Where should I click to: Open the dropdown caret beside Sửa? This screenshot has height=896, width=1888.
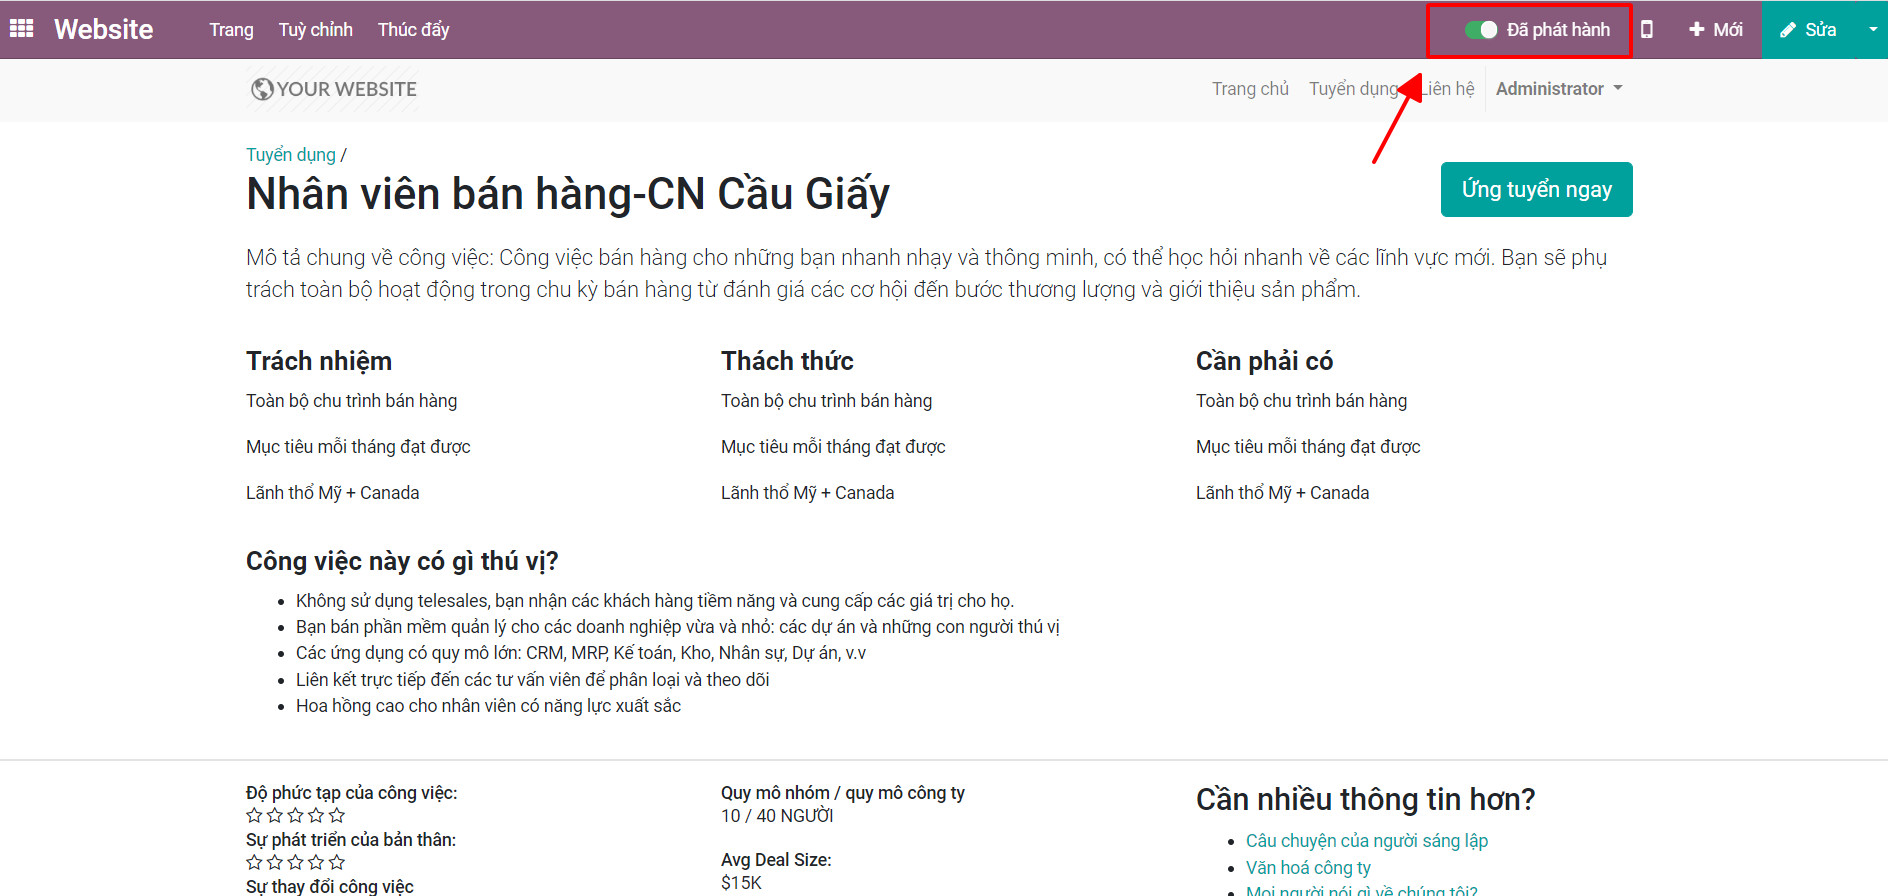[x=1872, y=30]
